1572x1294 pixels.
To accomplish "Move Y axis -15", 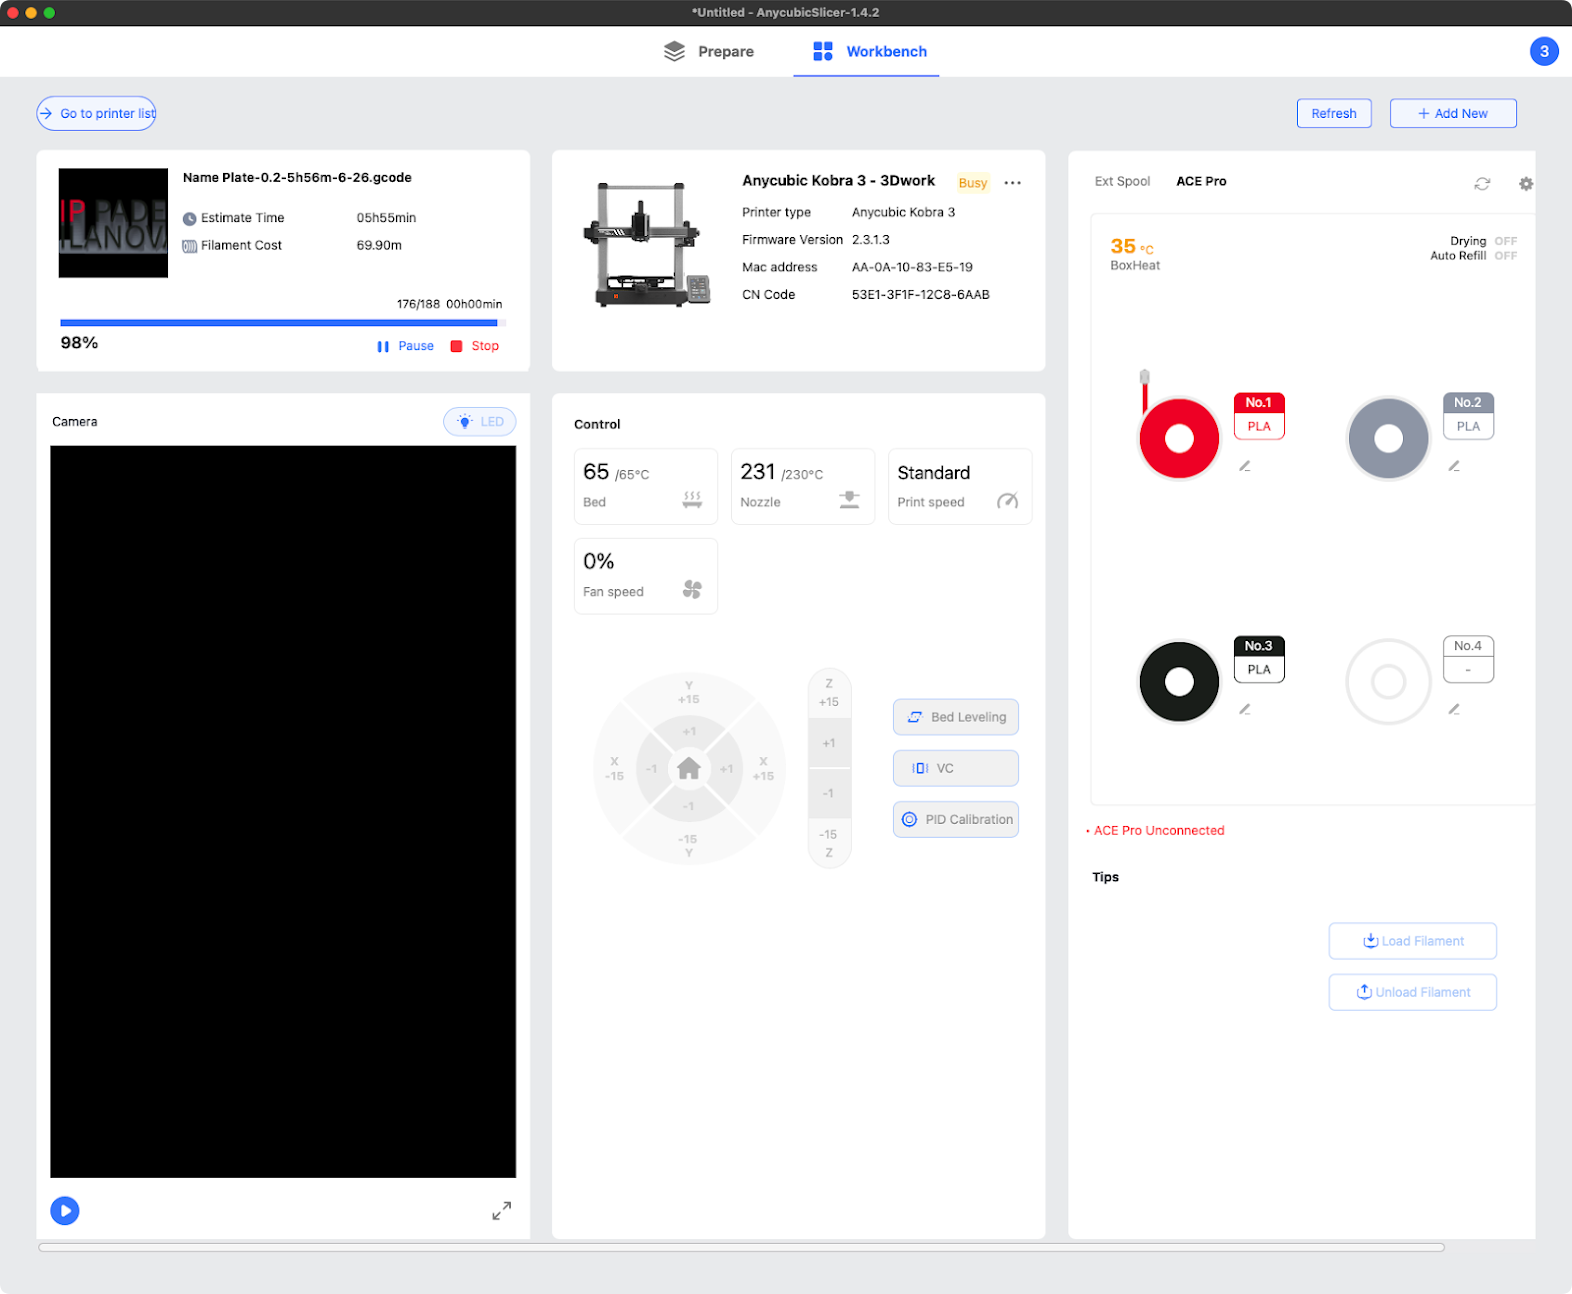I will (x=689, y=845).
